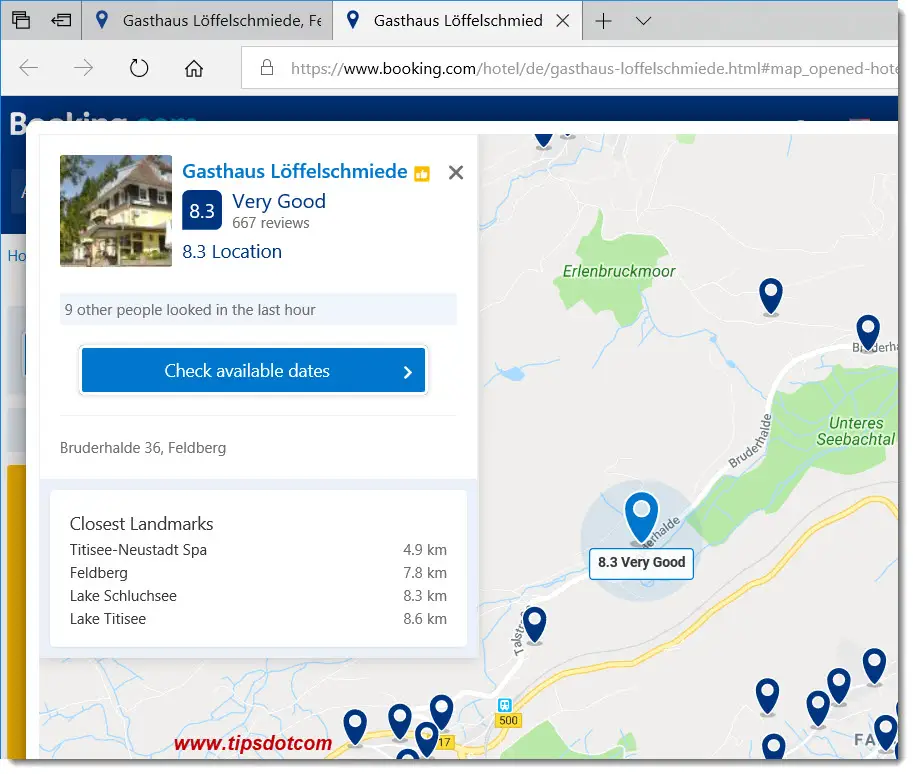Close the hotel info popup with the X
The image size is (913, 774).
tap(456, 172)
